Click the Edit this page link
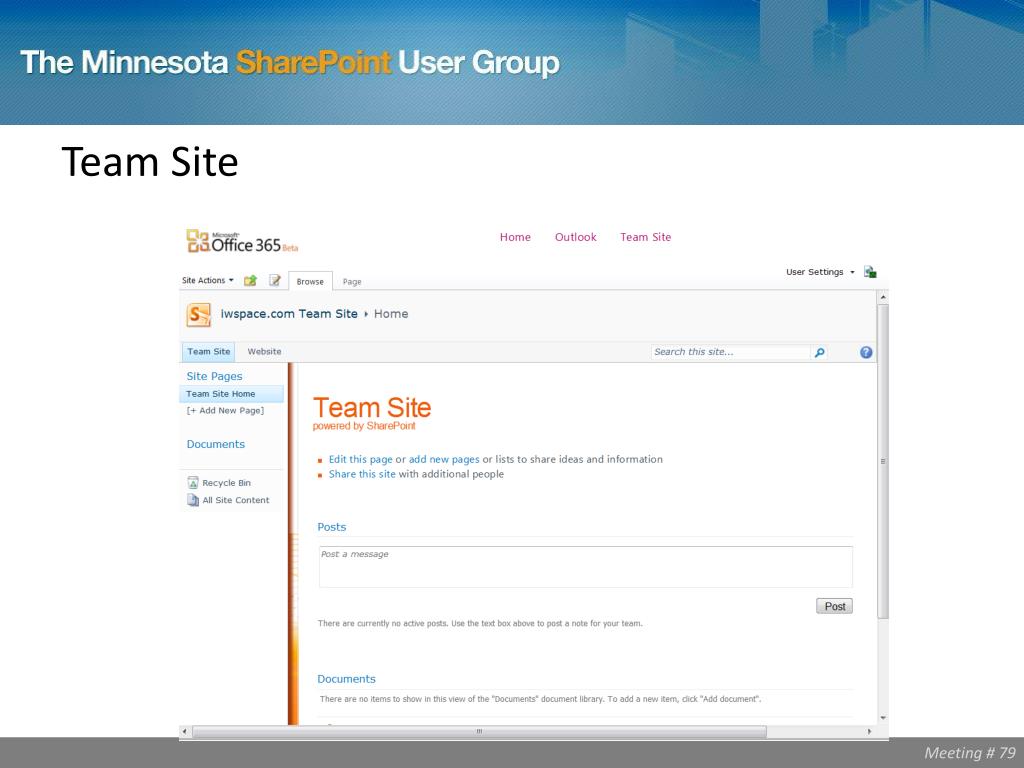 coord(360,459)
